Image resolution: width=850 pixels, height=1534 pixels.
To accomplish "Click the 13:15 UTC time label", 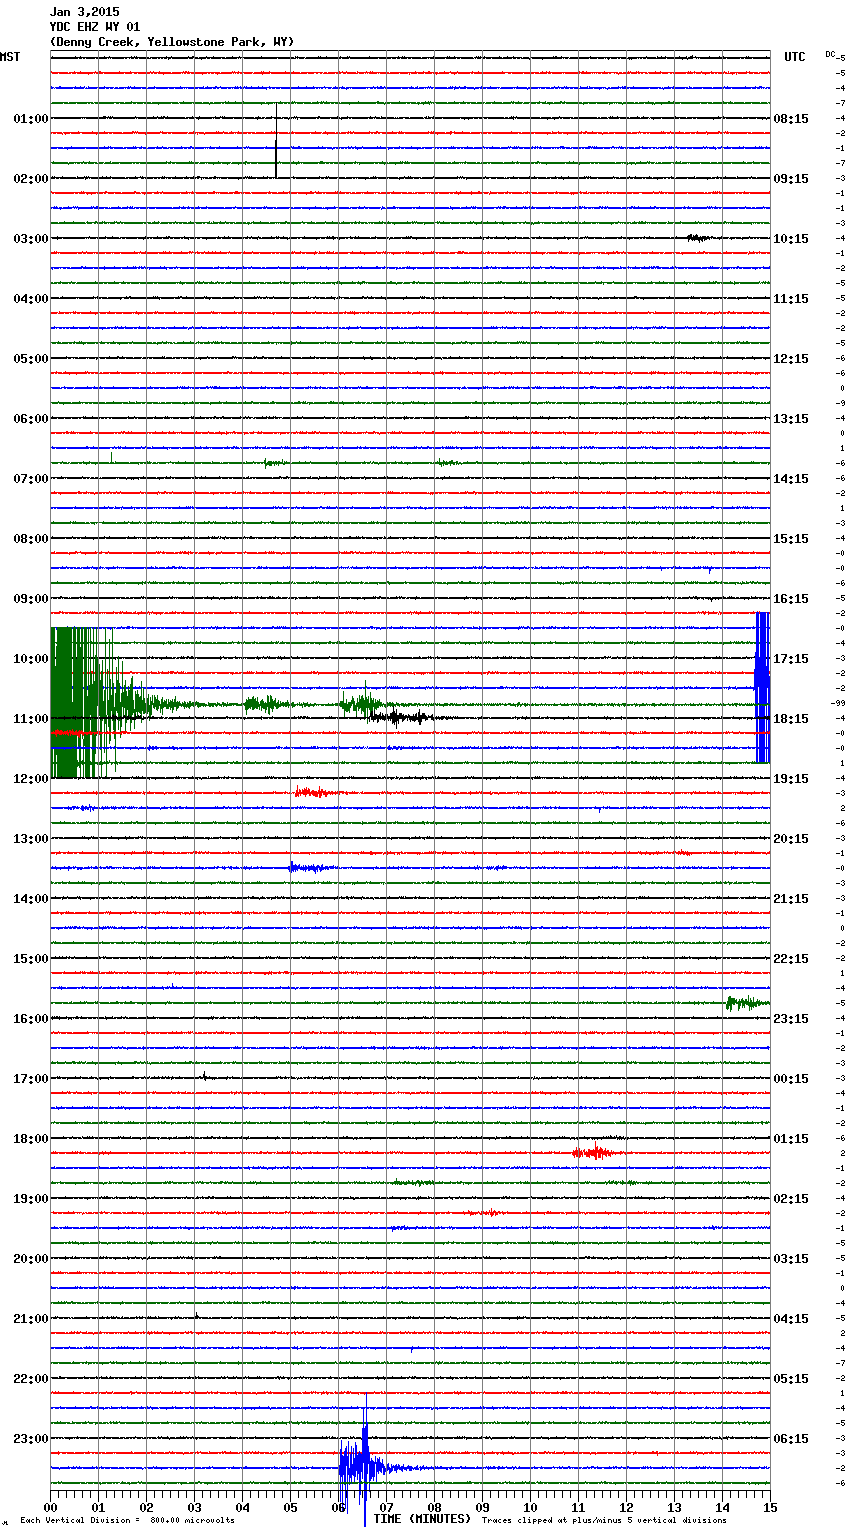I will [791, 419].
